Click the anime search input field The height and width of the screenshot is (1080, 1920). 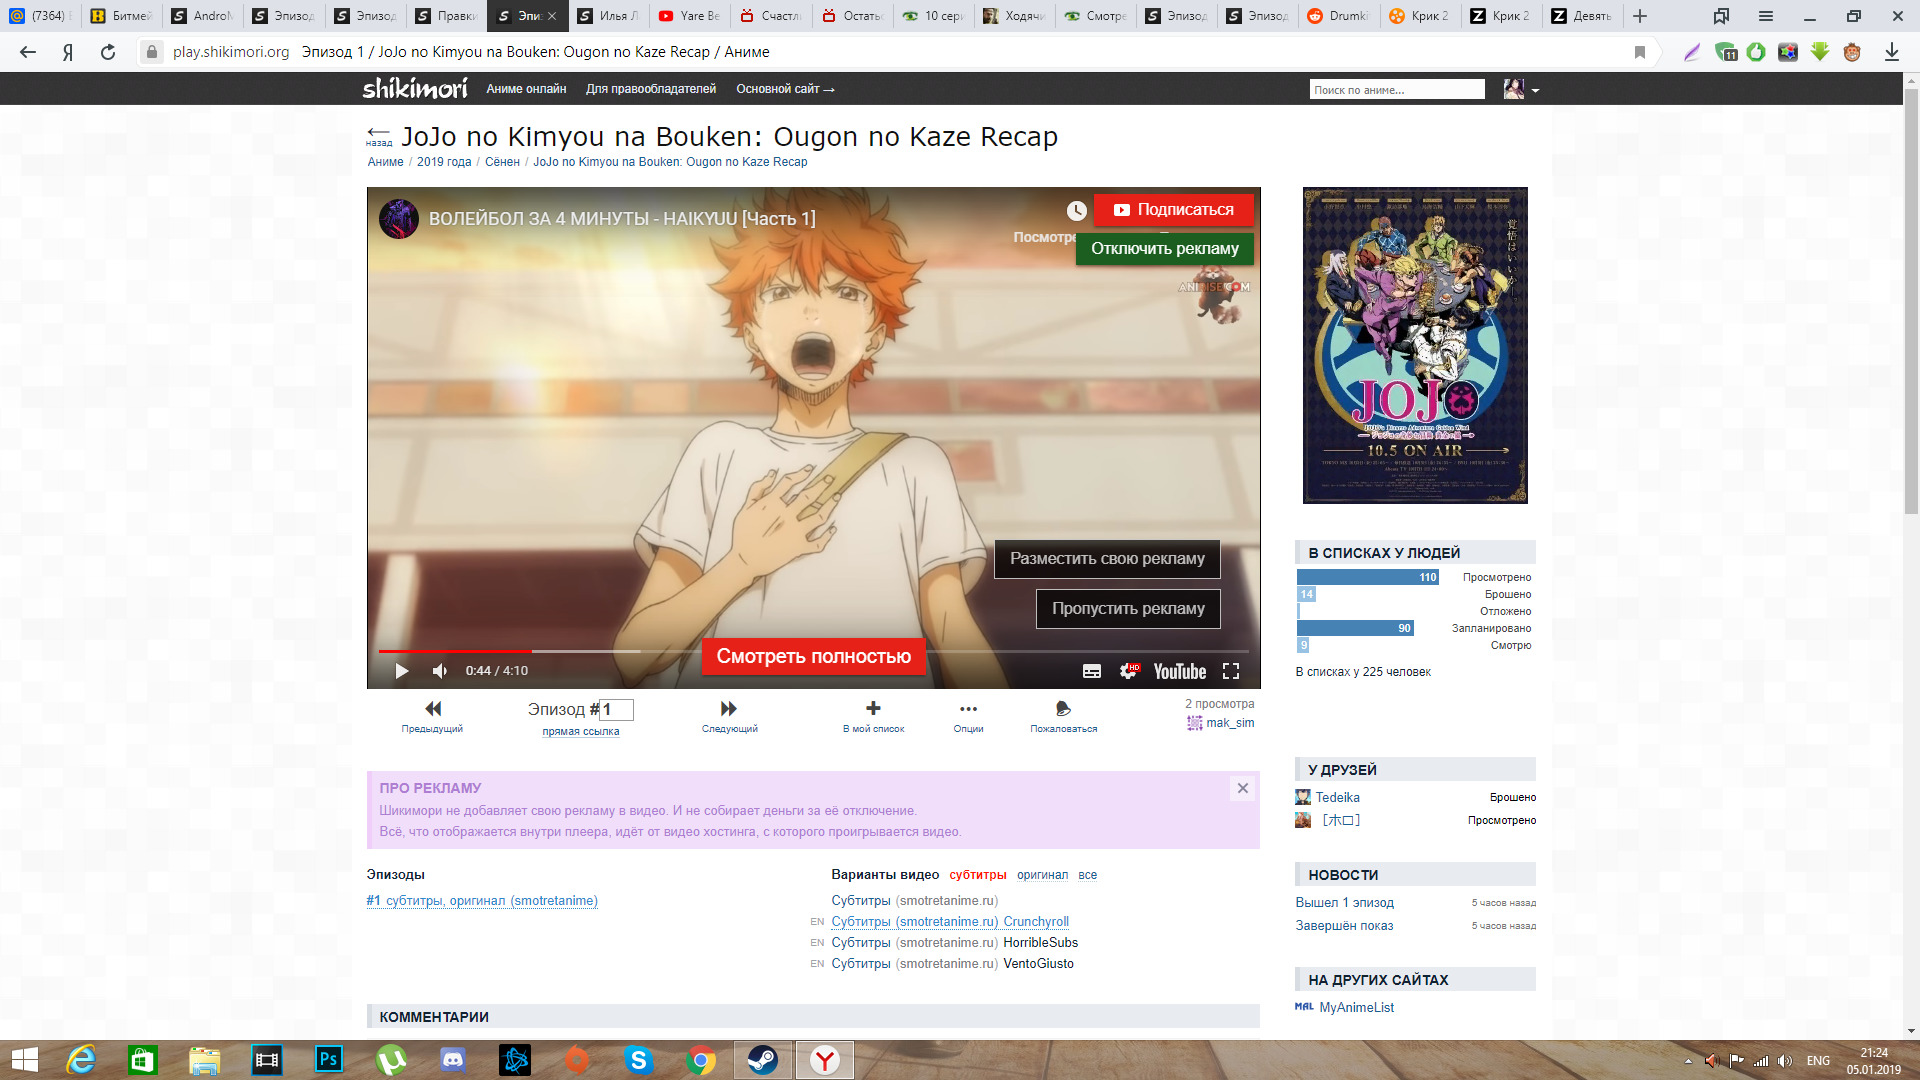click(1396, 90)
